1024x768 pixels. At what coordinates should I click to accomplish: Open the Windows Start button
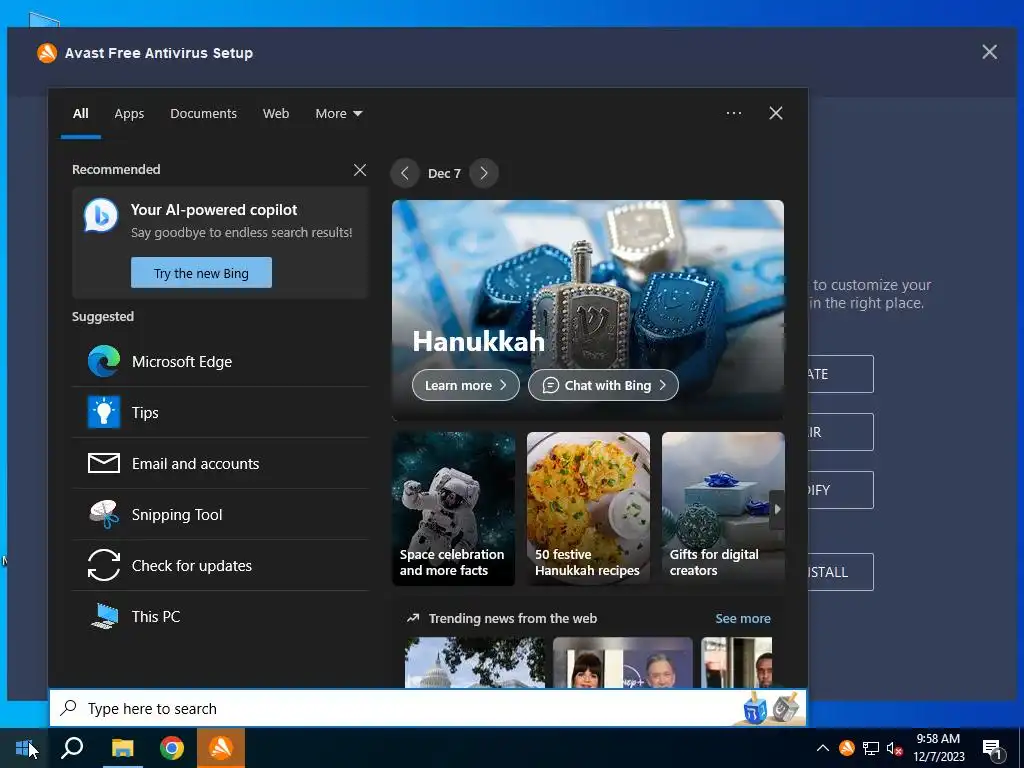(x=24, y=748)
